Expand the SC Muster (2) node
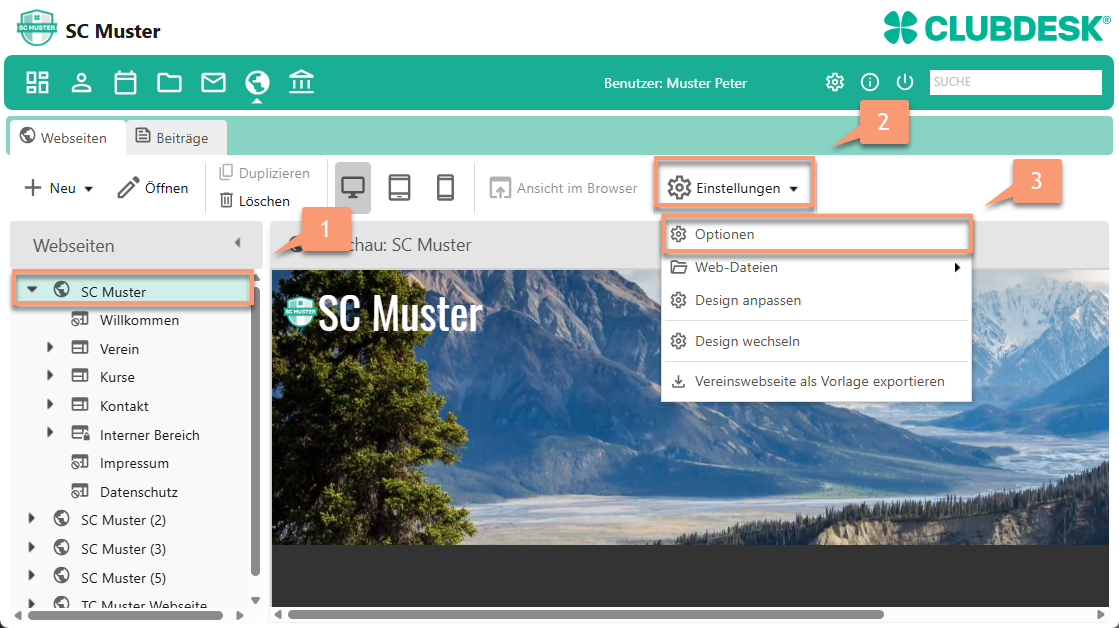Image resolution: width=1119 pixels, height=628 pixels. [x=31, y=519]
